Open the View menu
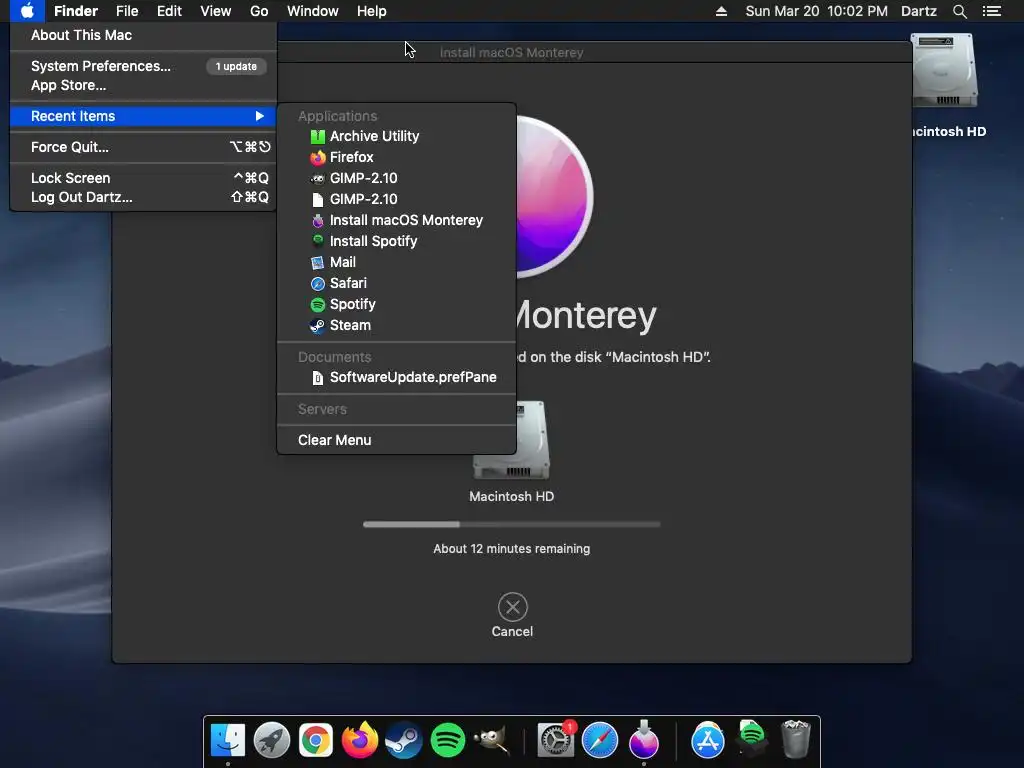 216,11
